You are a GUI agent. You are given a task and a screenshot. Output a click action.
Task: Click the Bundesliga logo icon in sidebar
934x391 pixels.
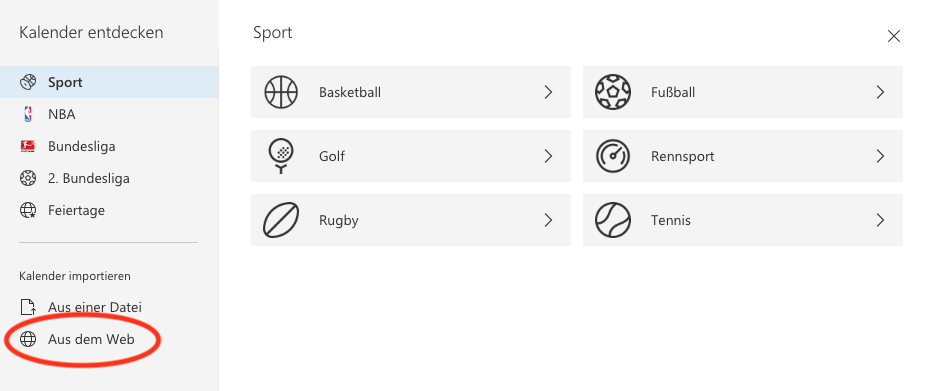click(28, 146)
